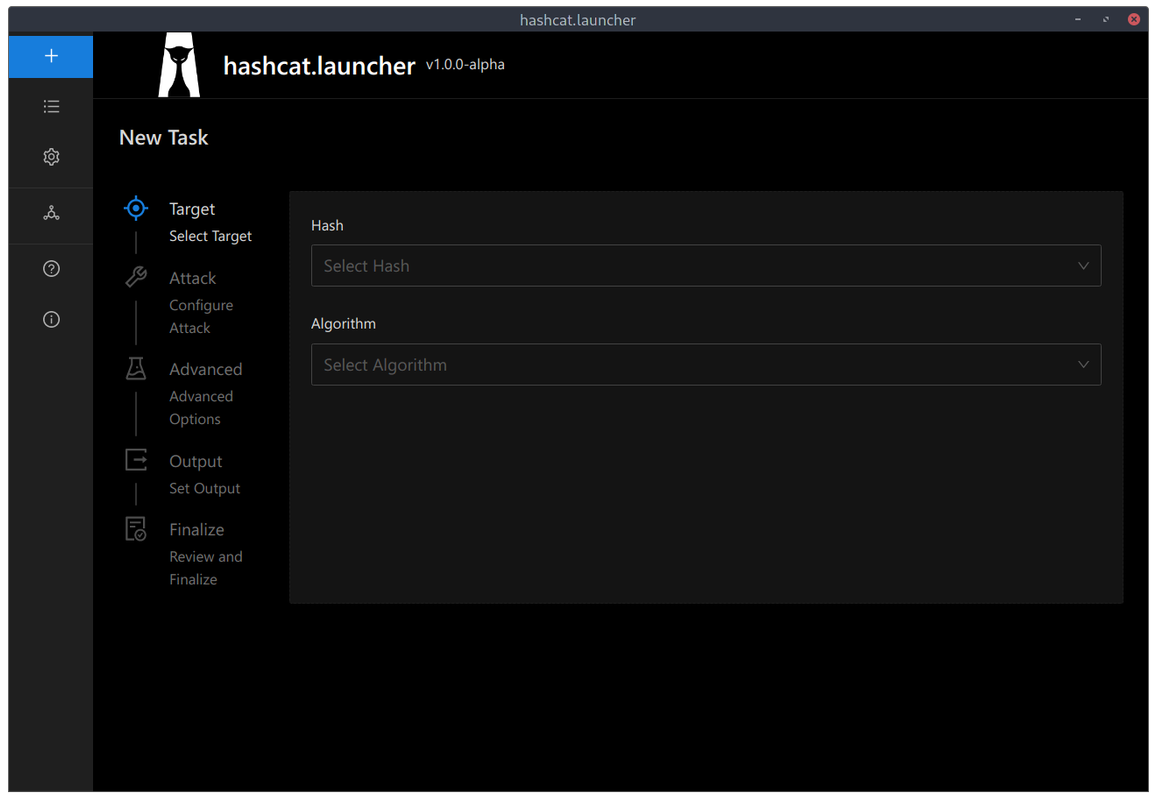
Task: Click the New Task heading
Action: point(164,138)
